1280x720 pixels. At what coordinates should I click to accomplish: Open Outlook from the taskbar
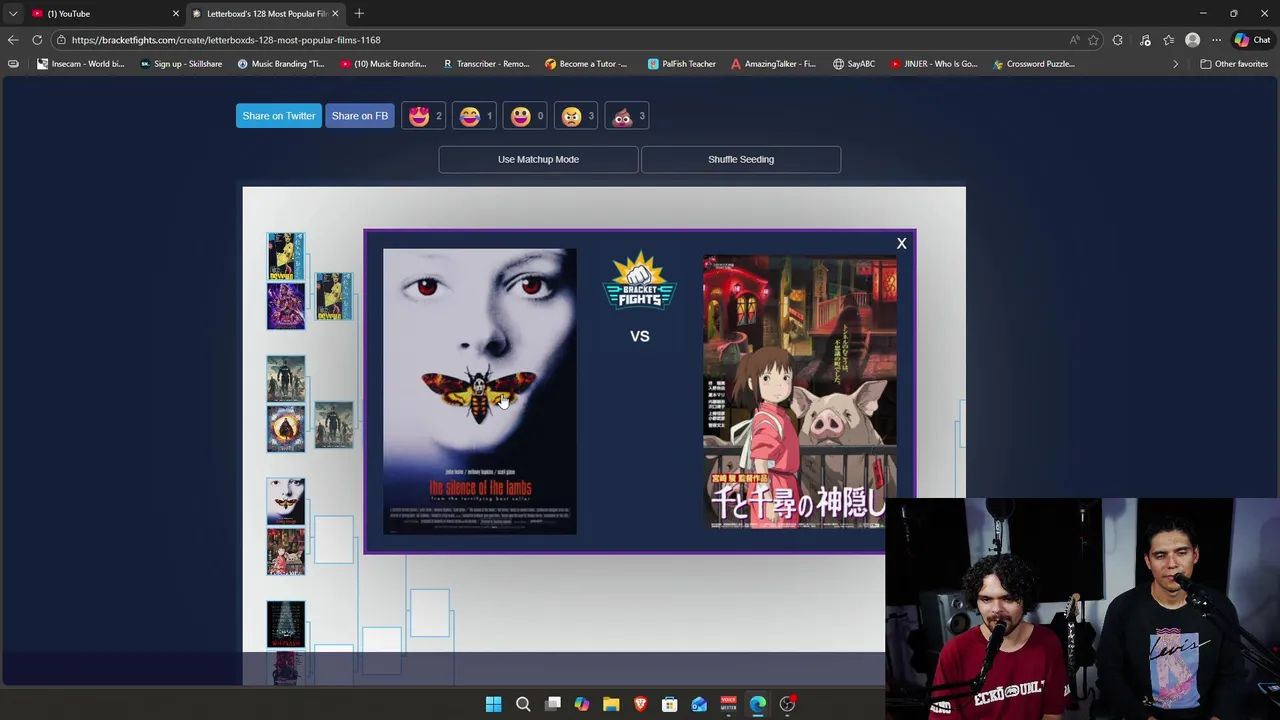pyautogui.click(x=699, y=704)
